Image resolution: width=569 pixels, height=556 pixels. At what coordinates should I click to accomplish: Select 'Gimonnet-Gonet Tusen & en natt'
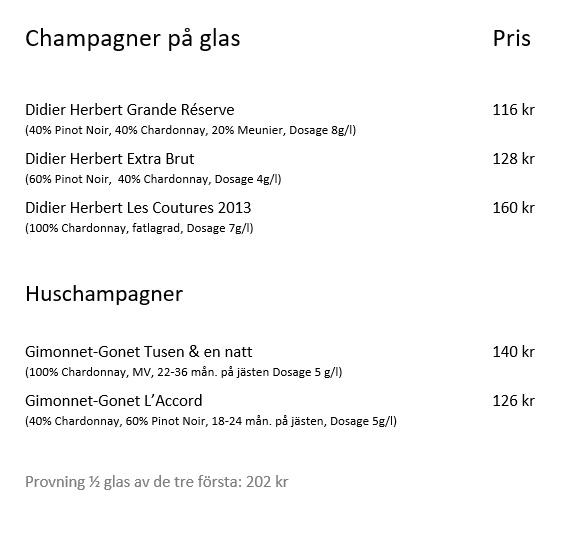138,352
